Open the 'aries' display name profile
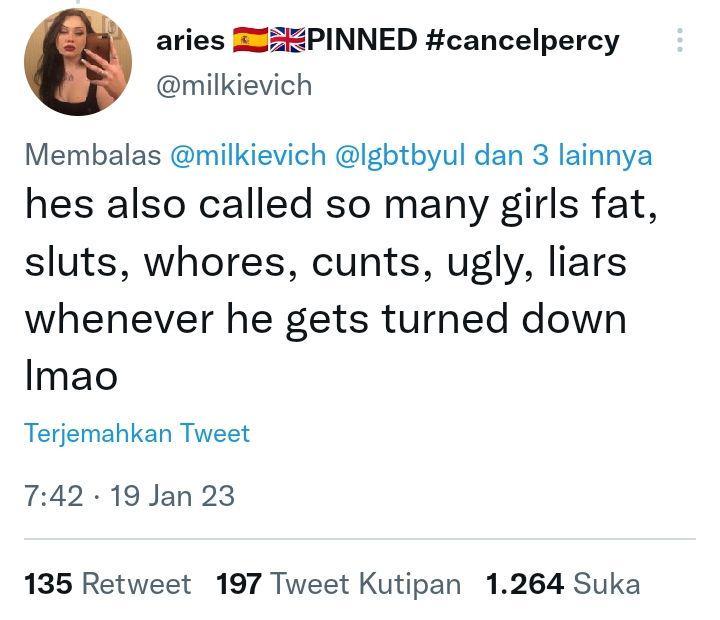This screenshot has width=720, height=620. [191, 40]
